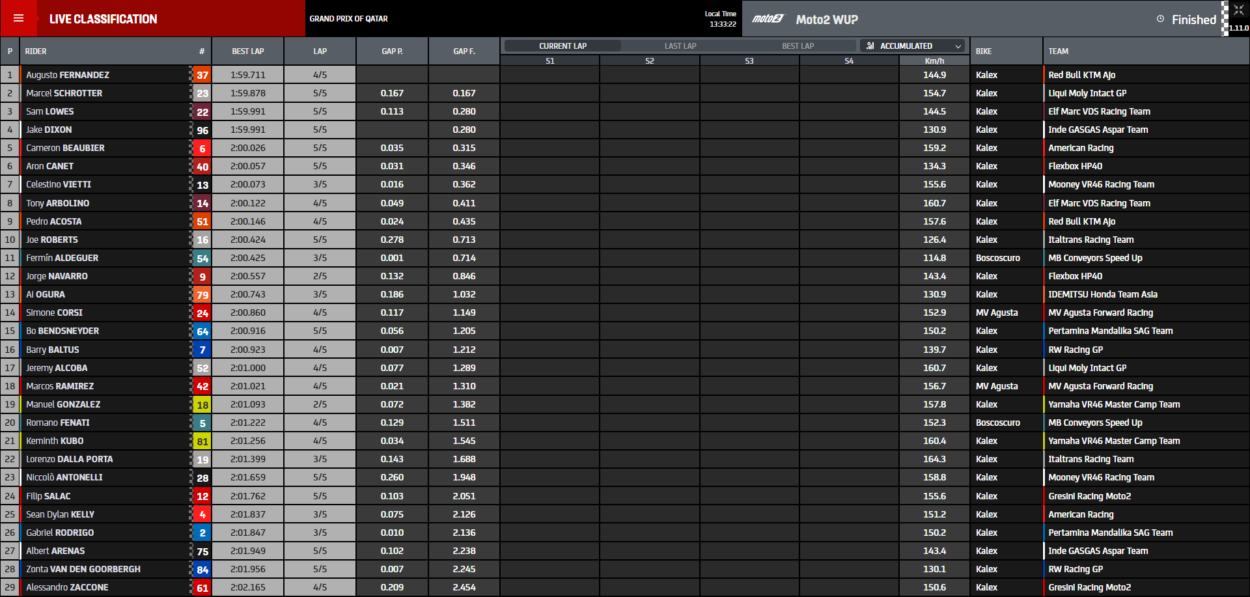The width and height of the screenshot is (1250, 597).
Task: Select rider Jake DIXON
Action: 49,130
